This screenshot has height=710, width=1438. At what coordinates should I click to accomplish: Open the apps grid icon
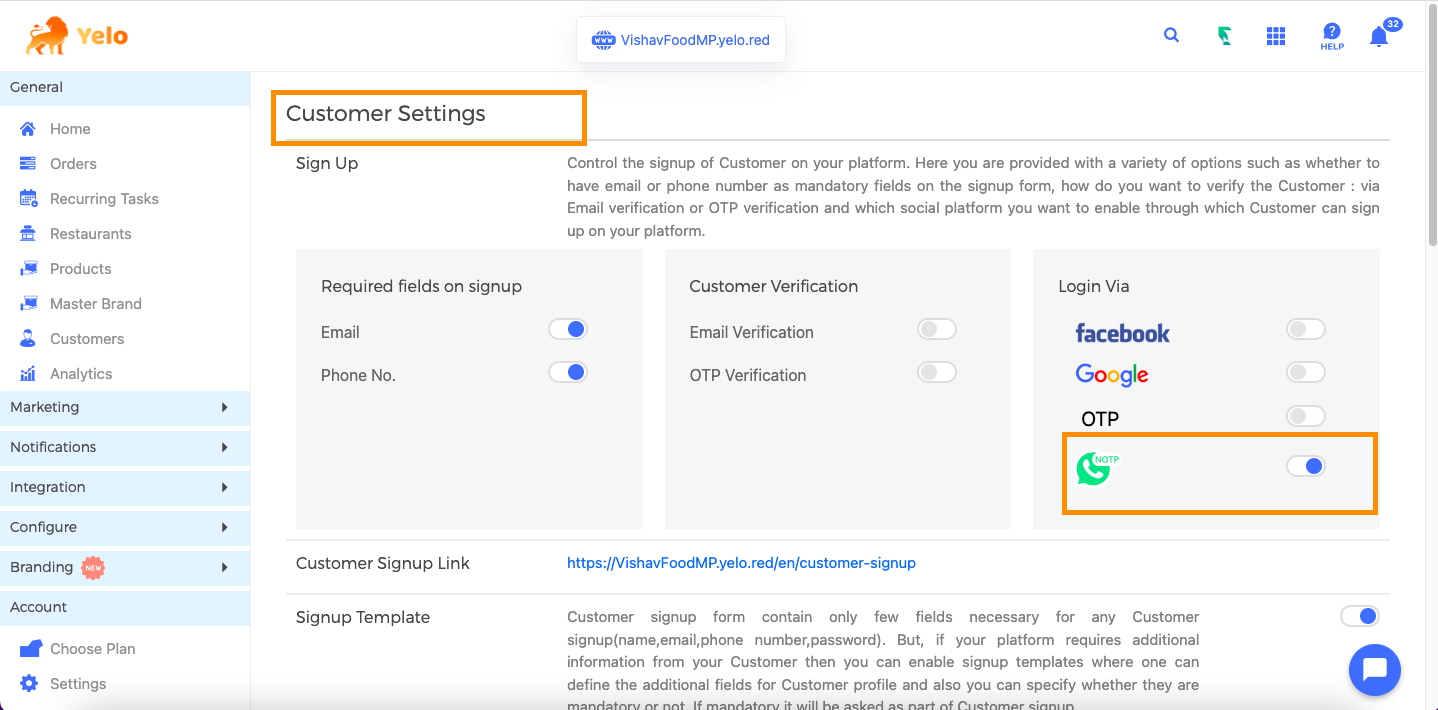click(1275, 36)
